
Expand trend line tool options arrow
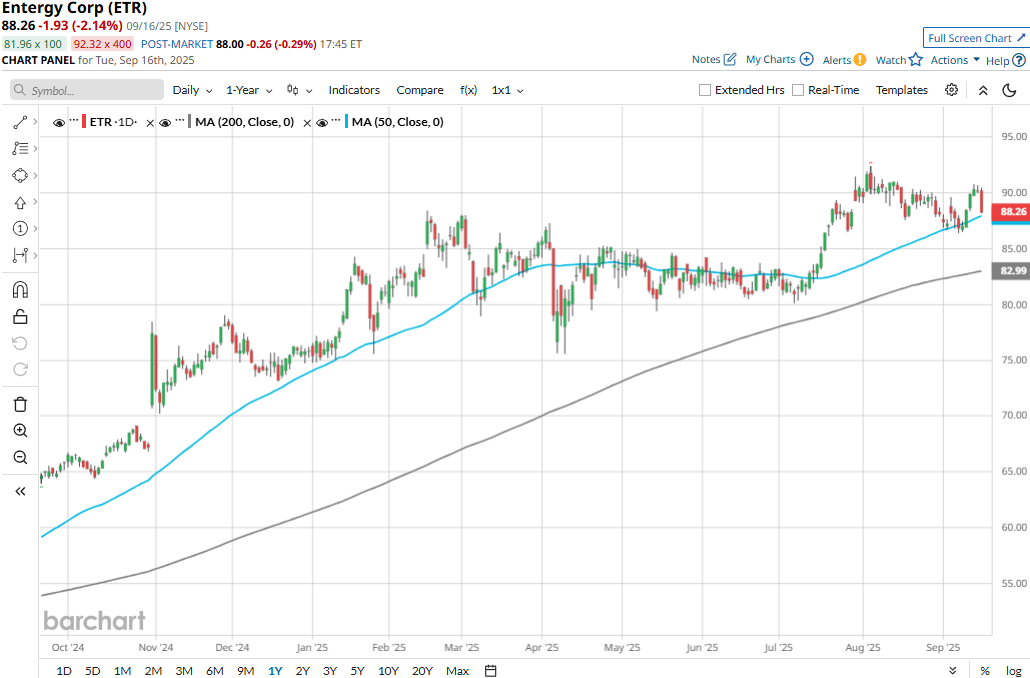(35, 122)
